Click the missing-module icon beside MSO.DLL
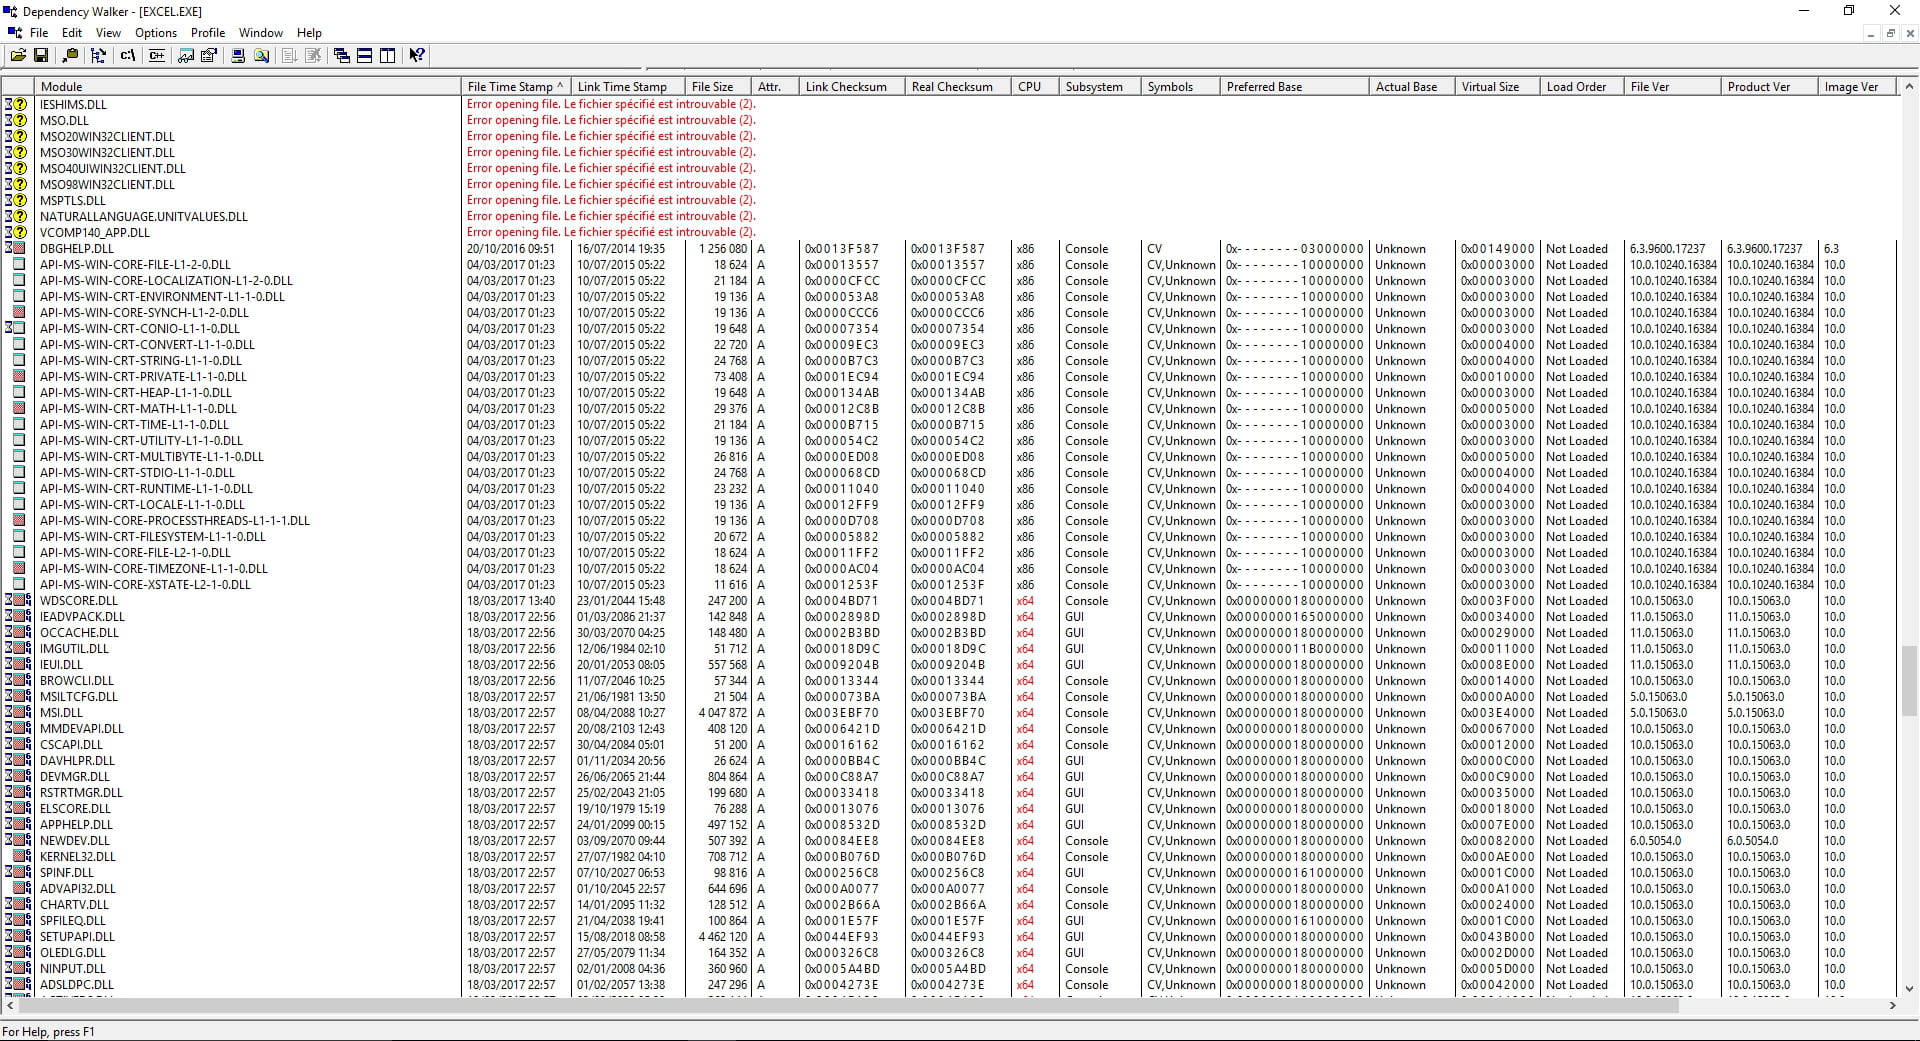The image size is (1920, 1041). coord(16,120)
